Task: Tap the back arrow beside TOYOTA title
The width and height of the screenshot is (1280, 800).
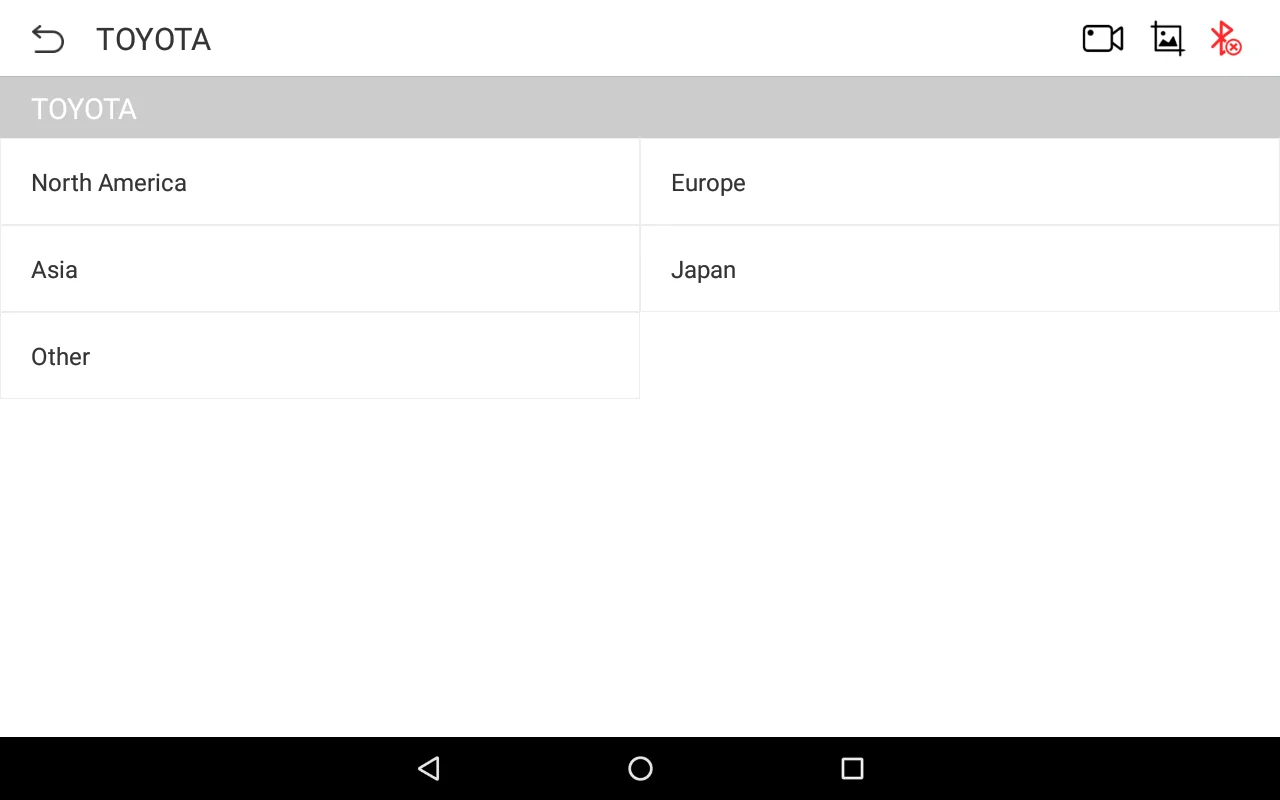Action: [x=48, y=39]
